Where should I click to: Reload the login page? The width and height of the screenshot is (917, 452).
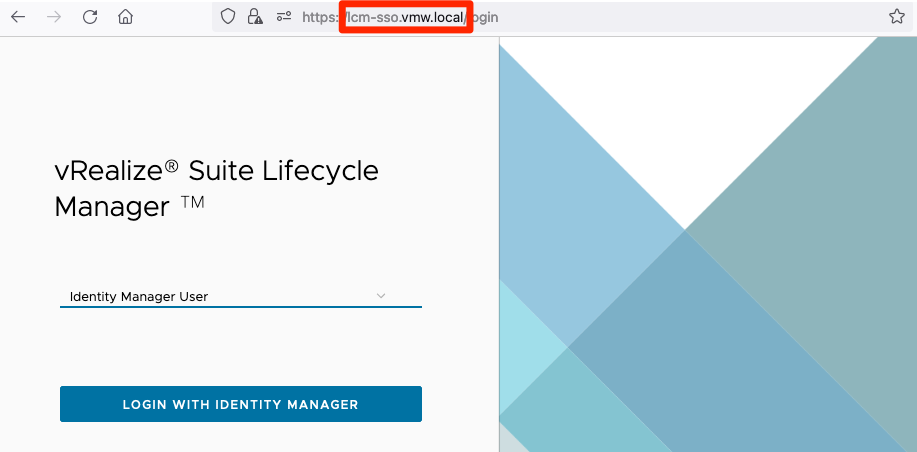click(89, 17)
